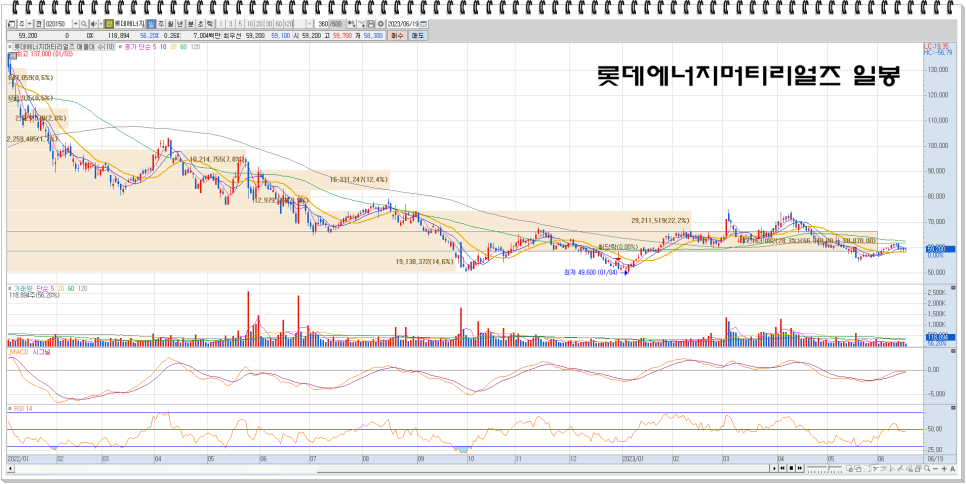Select the 일 (daily) period button
This screenshot has width=966, height=484.
[x=150, y=23]
